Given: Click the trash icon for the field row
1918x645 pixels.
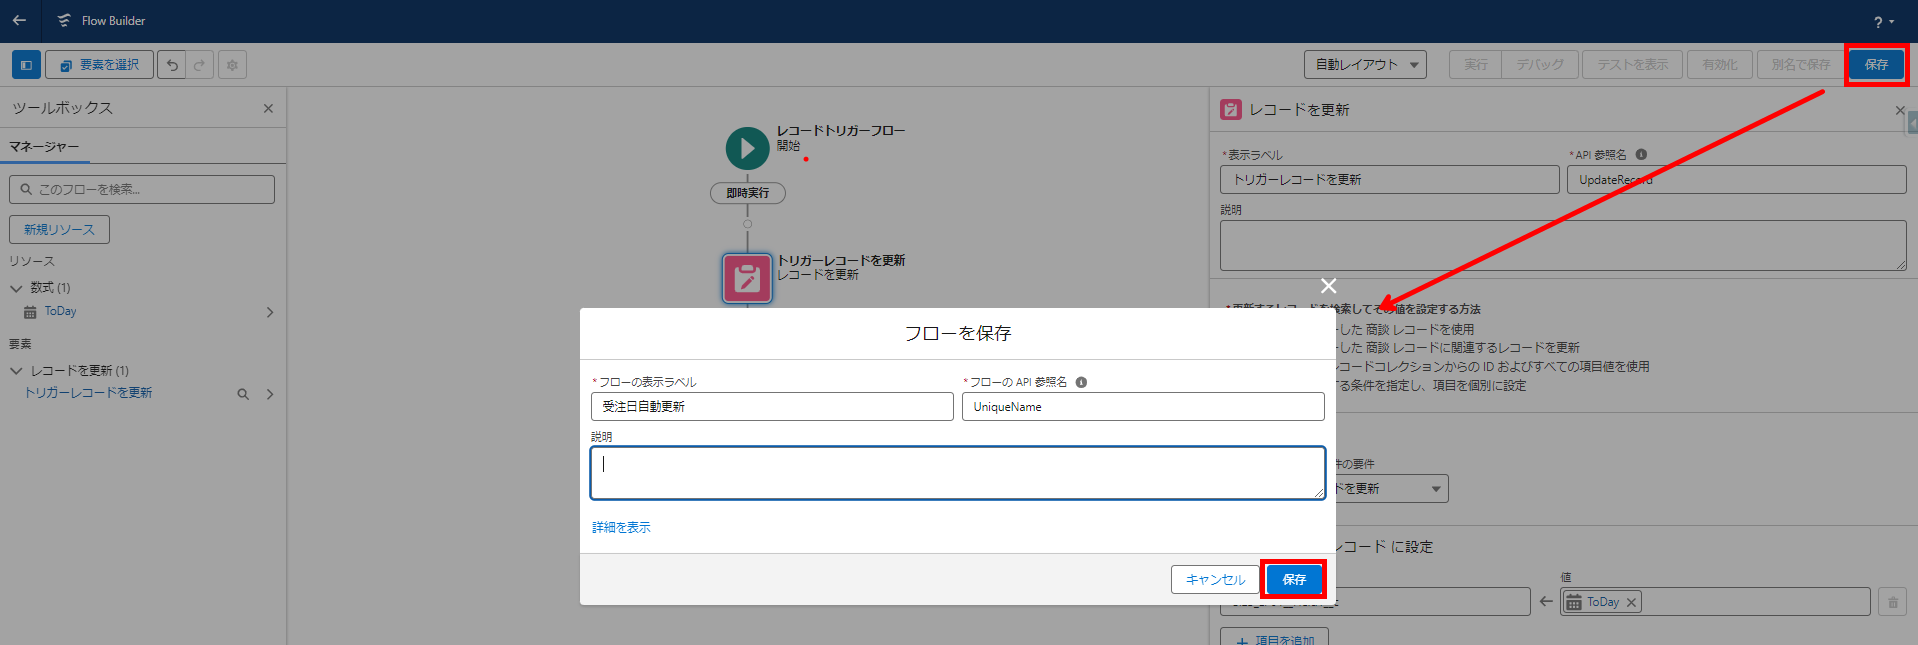Looking at the screenshot, I should (1892, 602).
